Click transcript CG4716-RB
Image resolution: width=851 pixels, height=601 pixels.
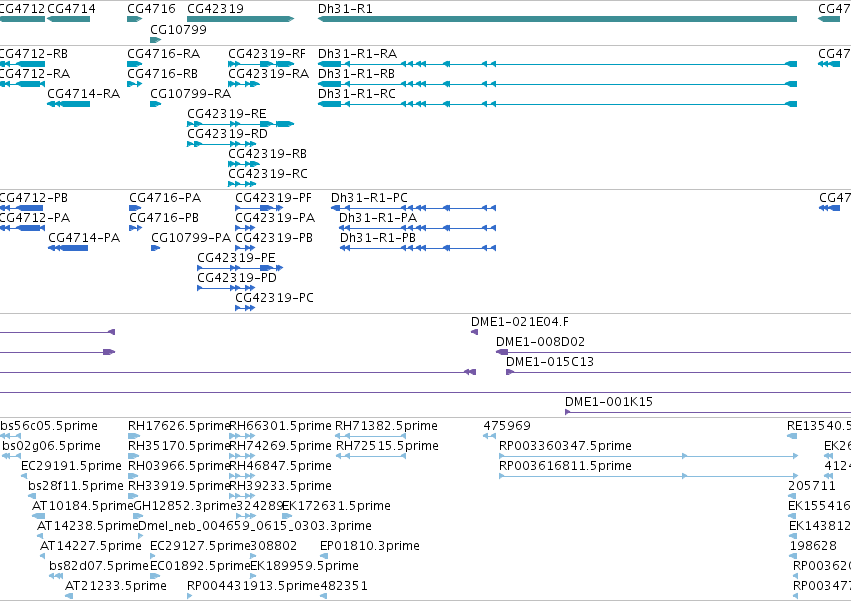(x=135, y=84)
